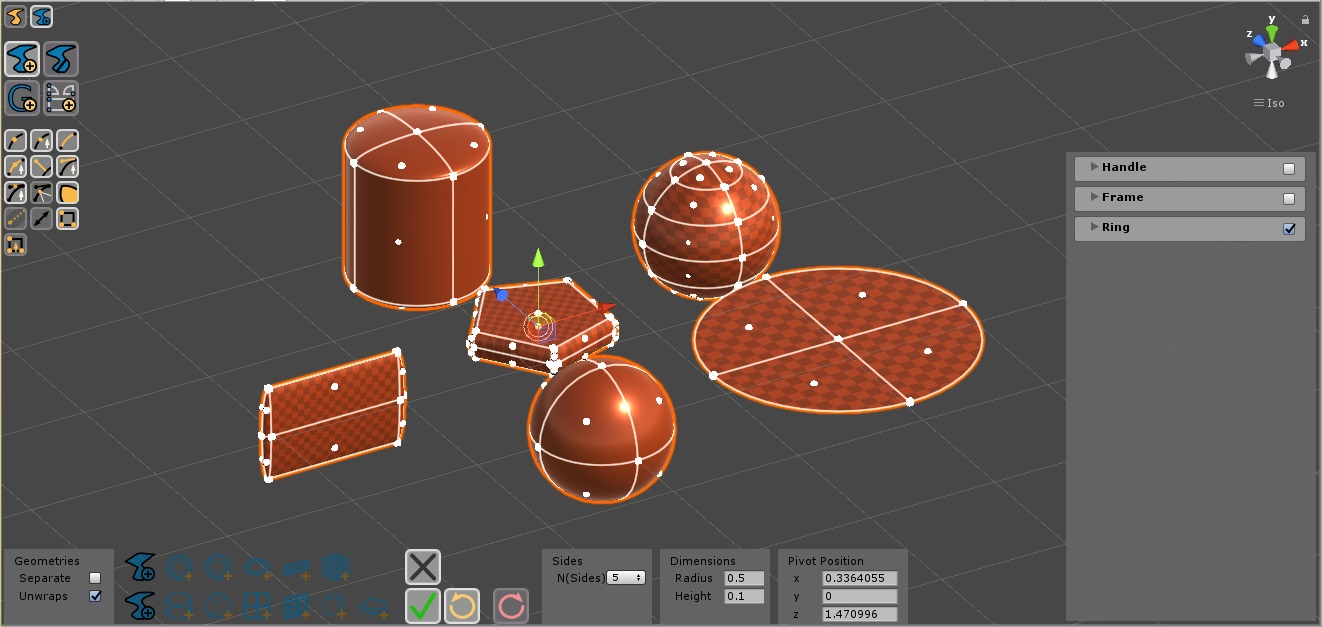
Task: Enable the Handle checkbox
Action: pyautogui.click(x=1289, y=168)
